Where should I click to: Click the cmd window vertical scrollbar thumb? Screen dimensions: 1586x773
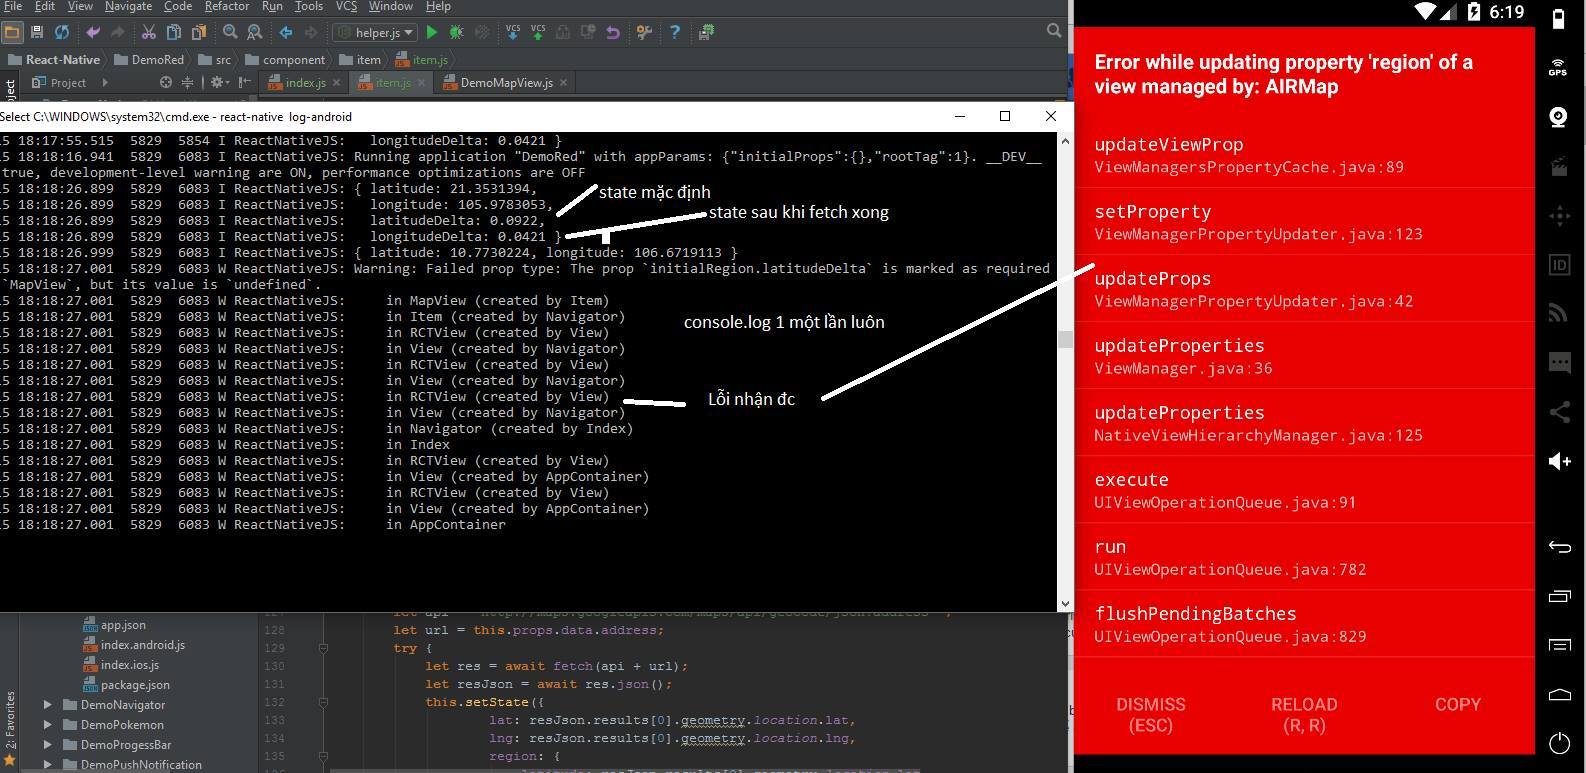click(x=1065, y=340)
